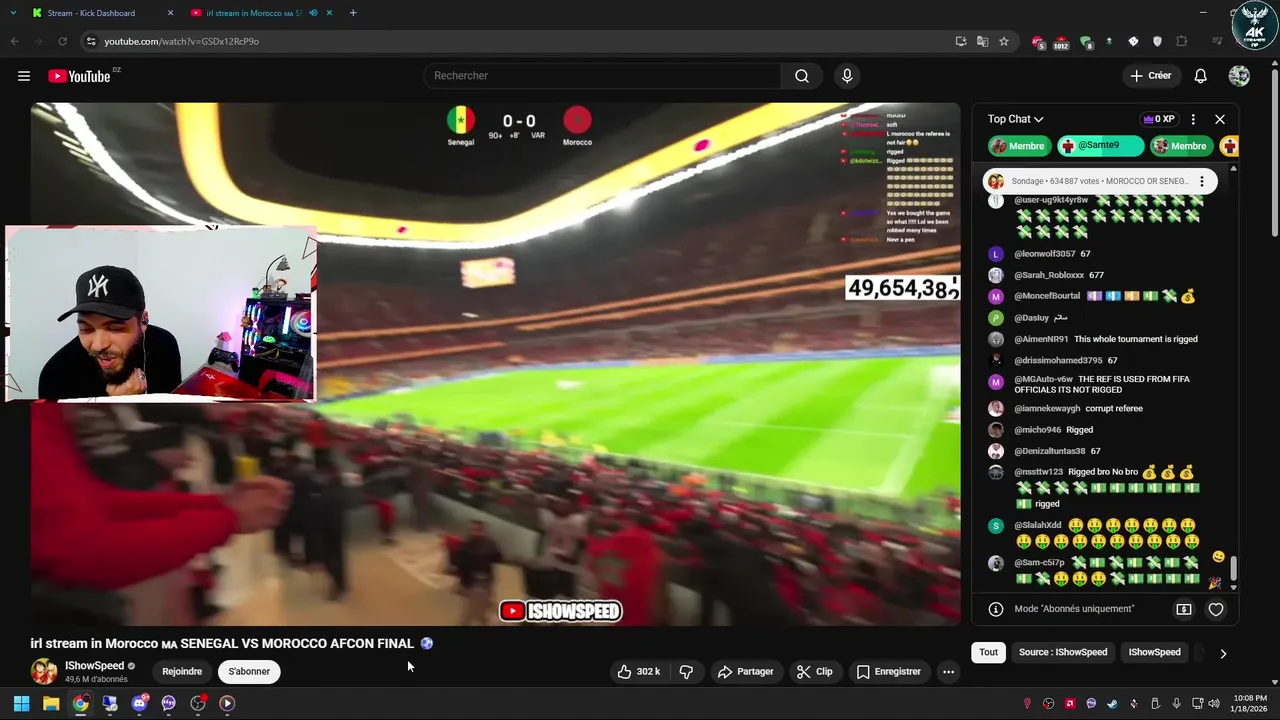
Task: Open the extensions puzzle menu
Action: pos(1182,41)
